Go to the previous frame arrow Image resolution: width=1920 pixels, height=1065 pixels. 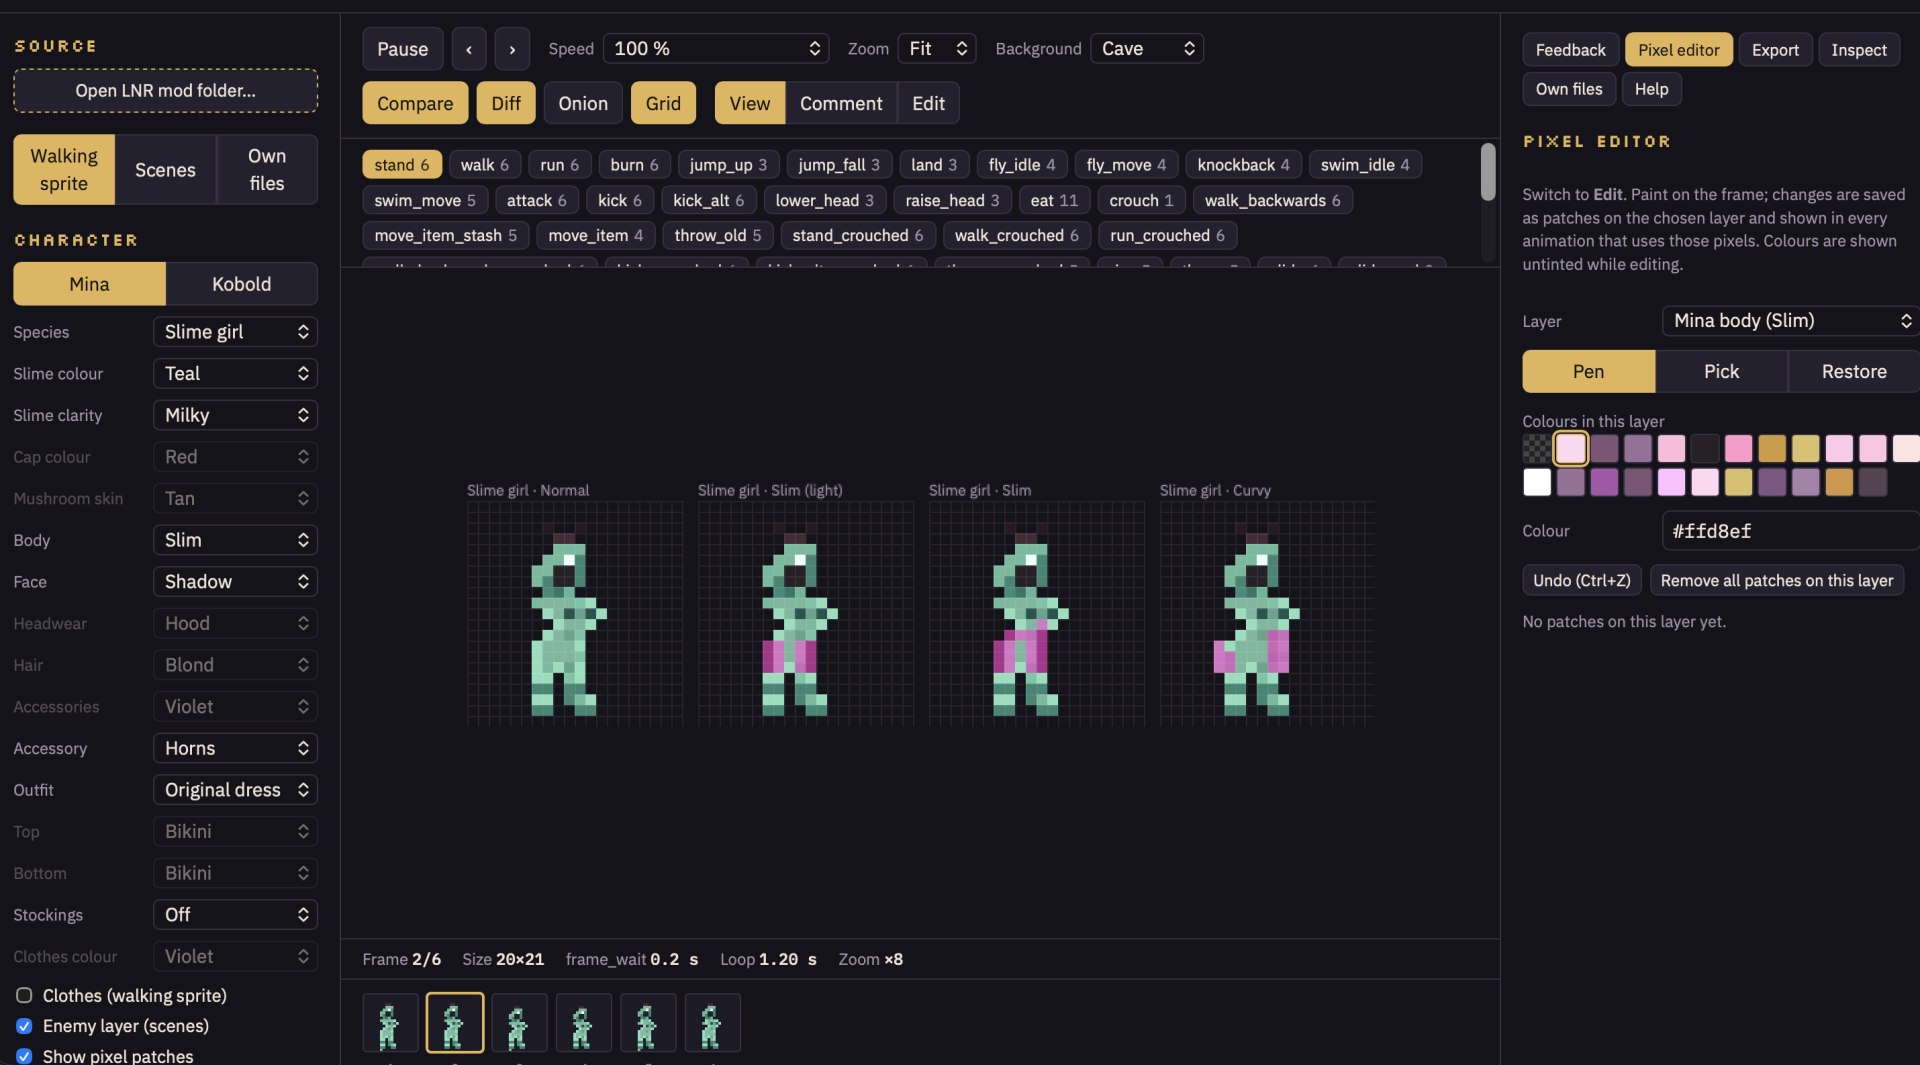click(469, 49)
